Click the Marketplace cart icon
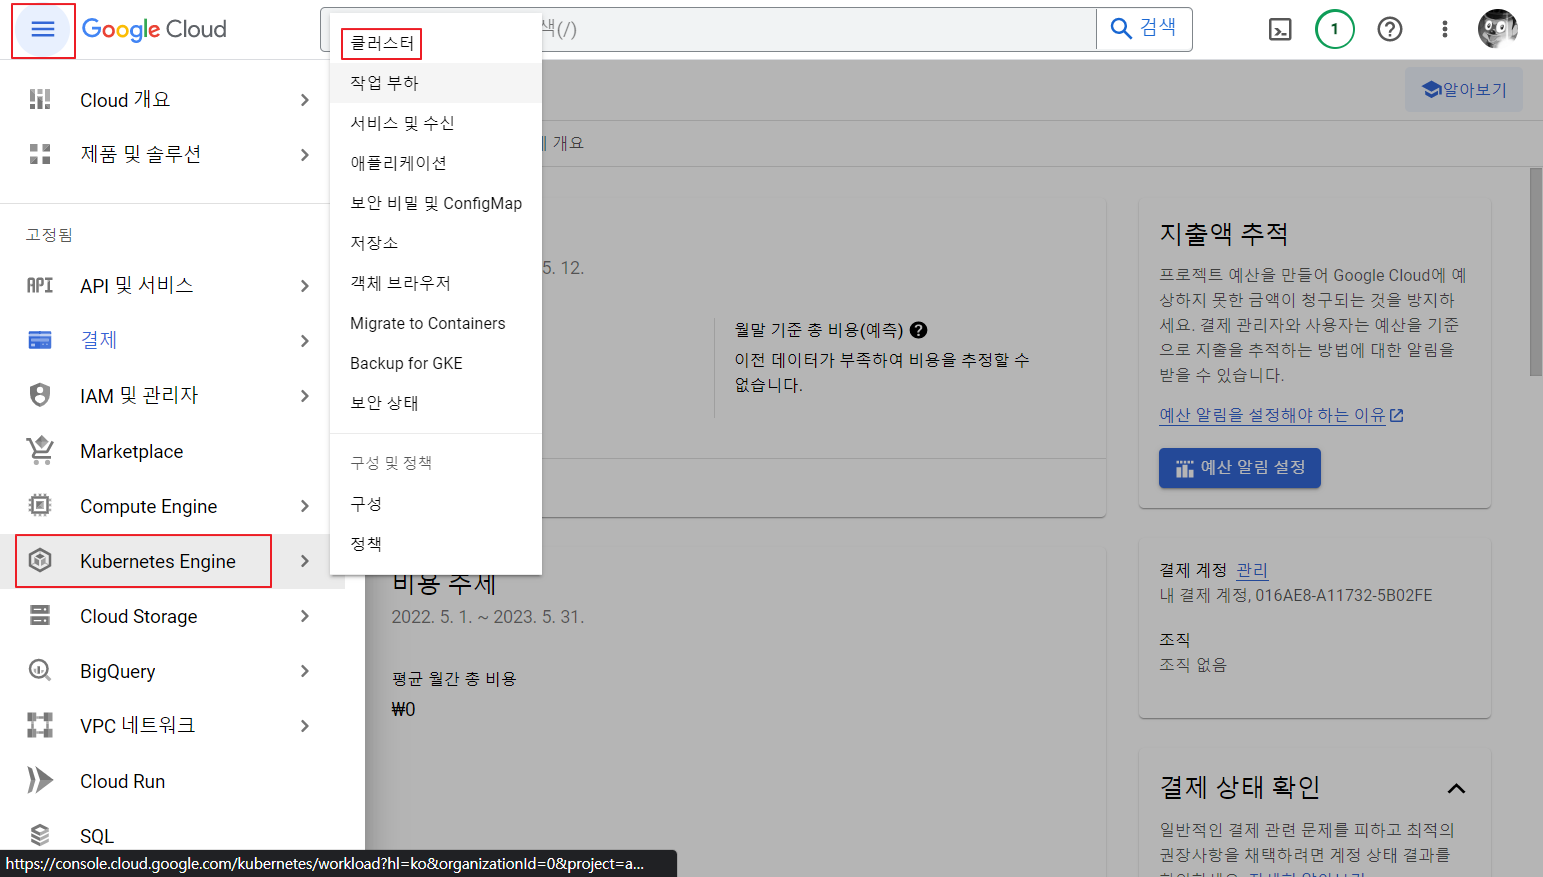This screenshot has height=877, width=1543. click(x=40, y=451)
